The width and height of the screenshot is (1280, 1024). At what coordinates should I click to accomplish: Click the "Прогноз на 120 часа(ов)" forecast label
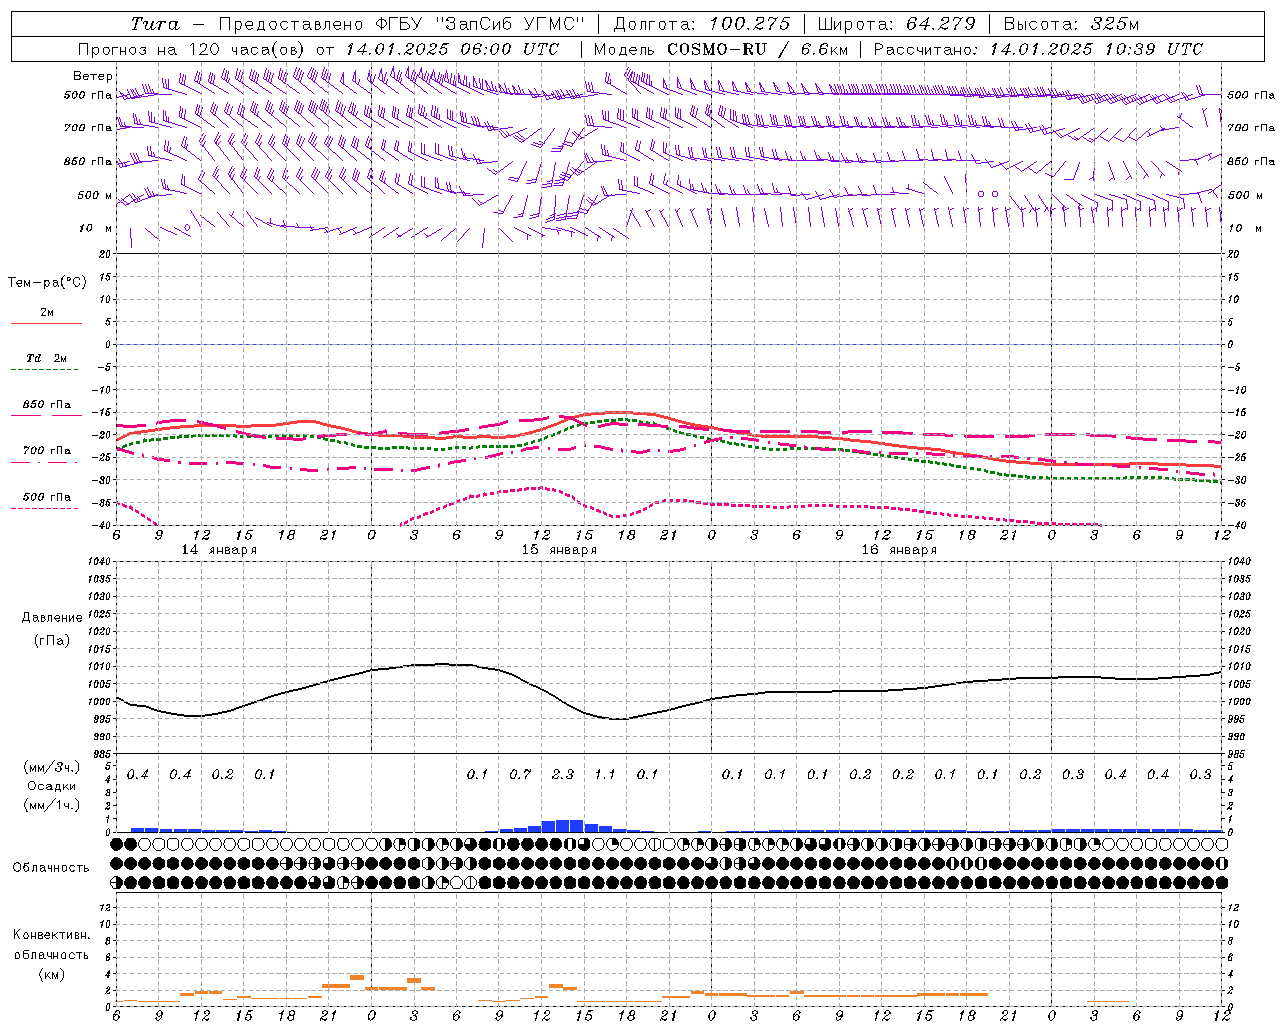click(x=192, y=49)
